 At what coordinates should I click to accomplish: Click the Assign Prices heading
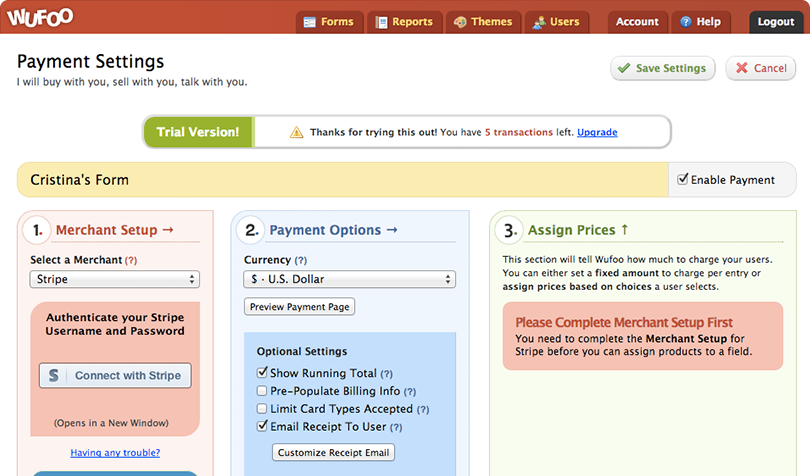point(578,230)
